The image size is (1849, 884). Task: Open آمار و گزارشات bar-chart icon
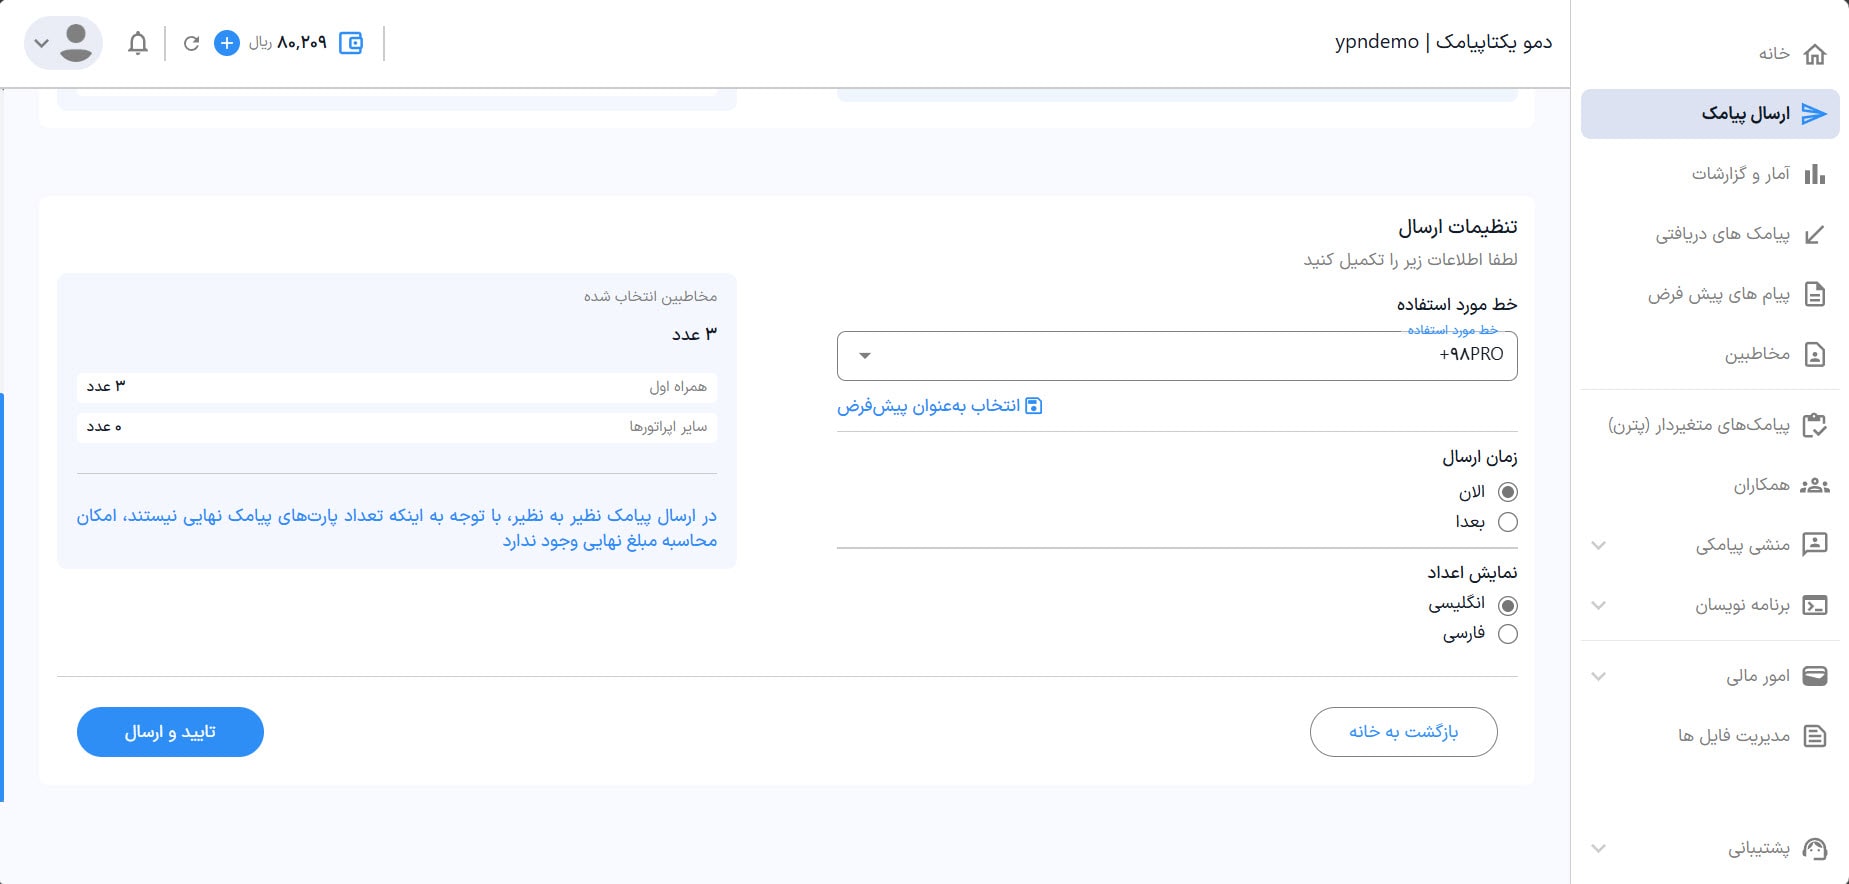point(1814,174)
